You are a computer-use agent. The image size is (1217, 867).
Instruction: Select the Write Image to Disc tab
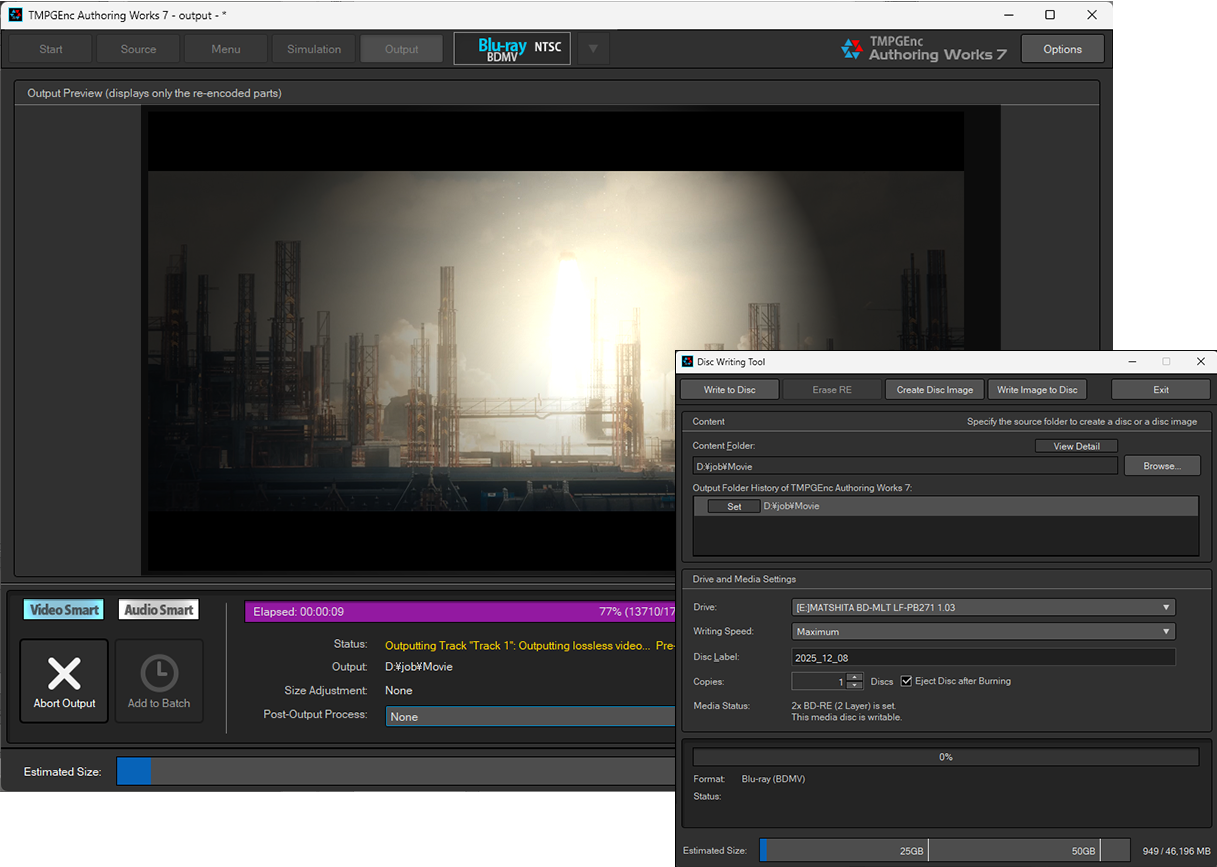click(x=1037, y=389)
